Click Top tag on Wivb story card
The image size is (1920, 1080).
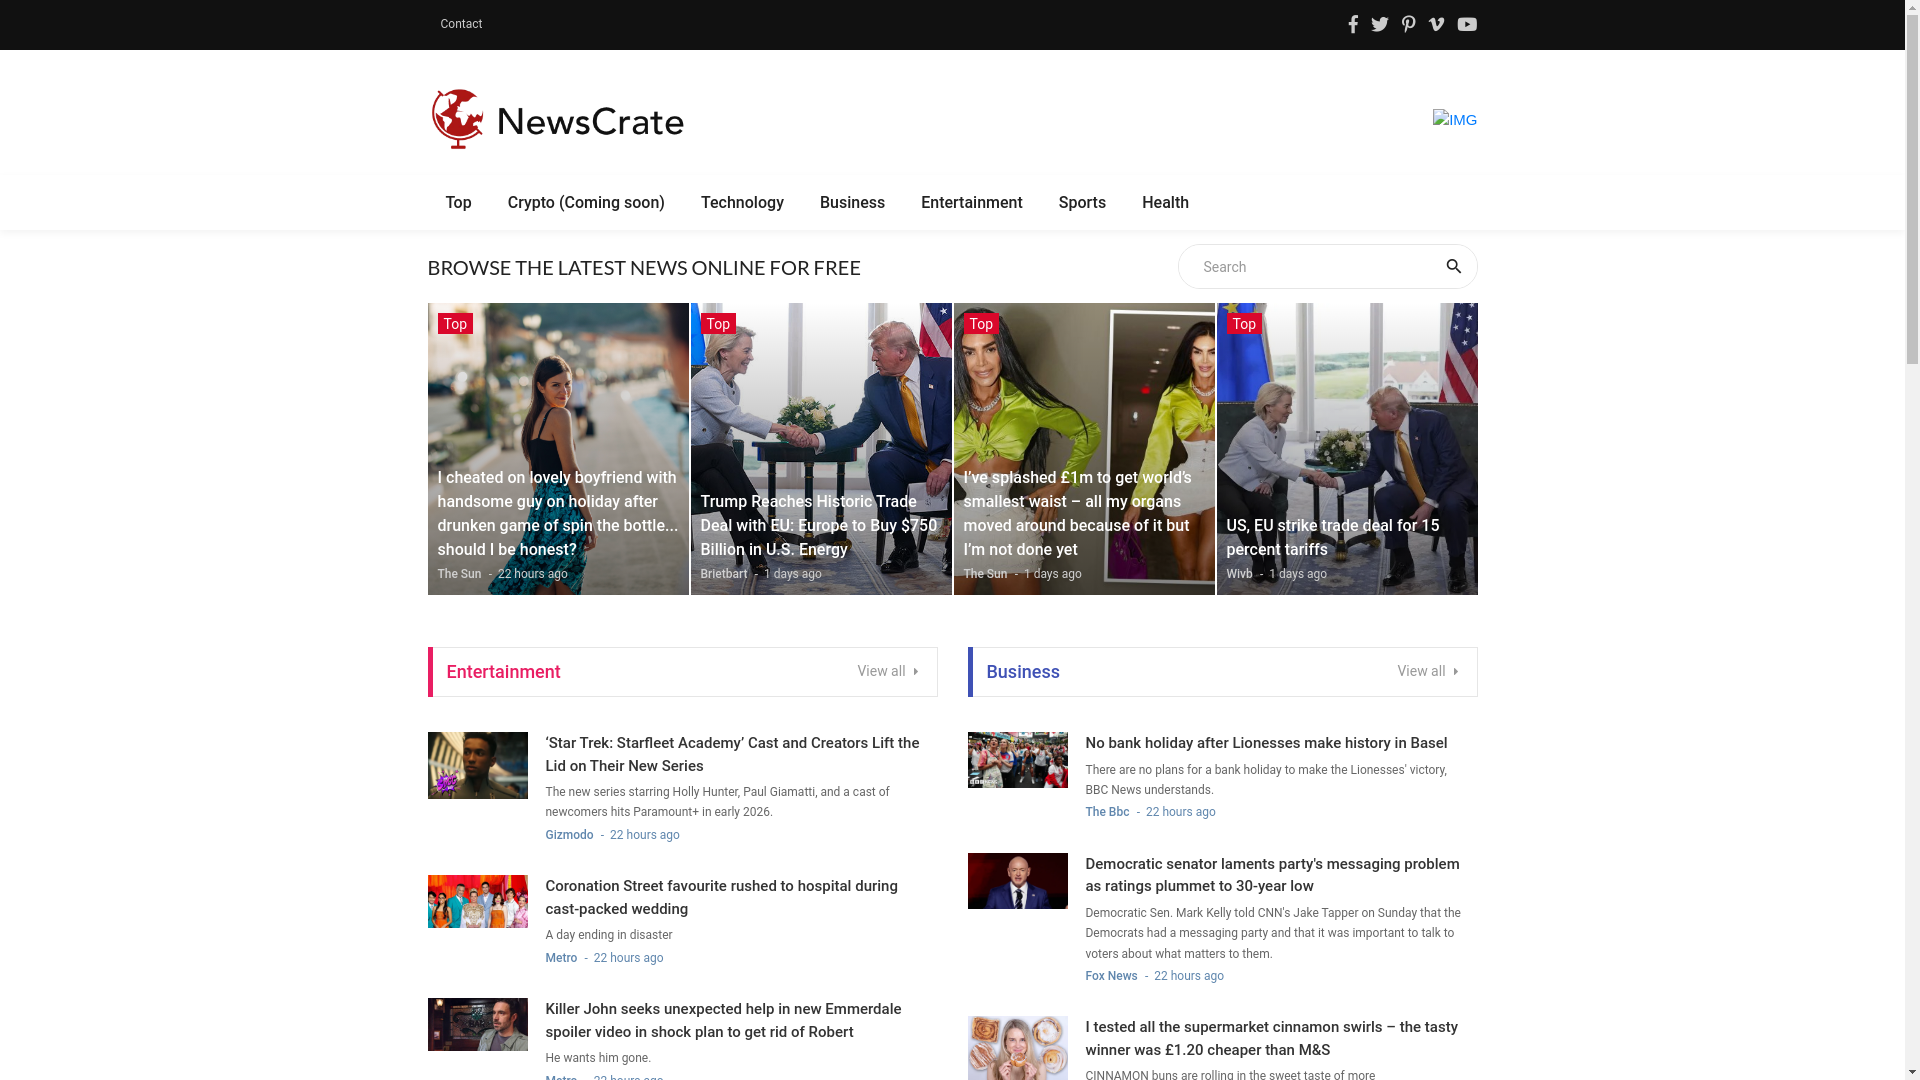pos(1244,323)
